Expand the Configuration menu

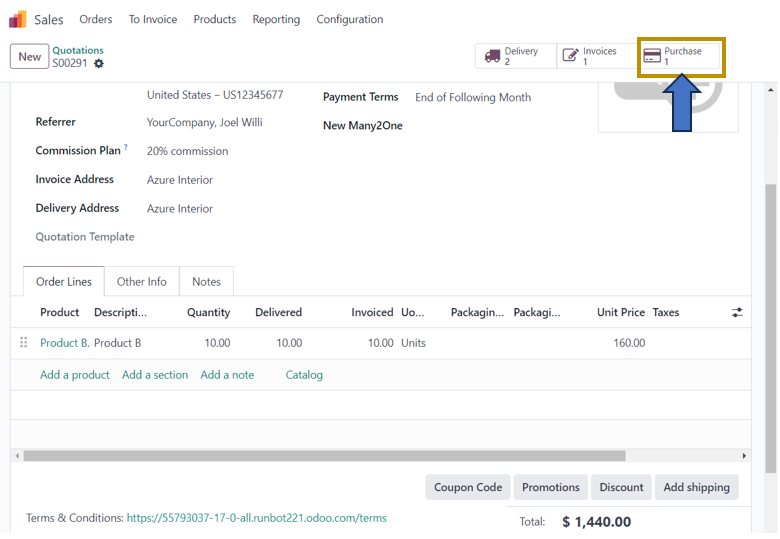tap(349, 20)
